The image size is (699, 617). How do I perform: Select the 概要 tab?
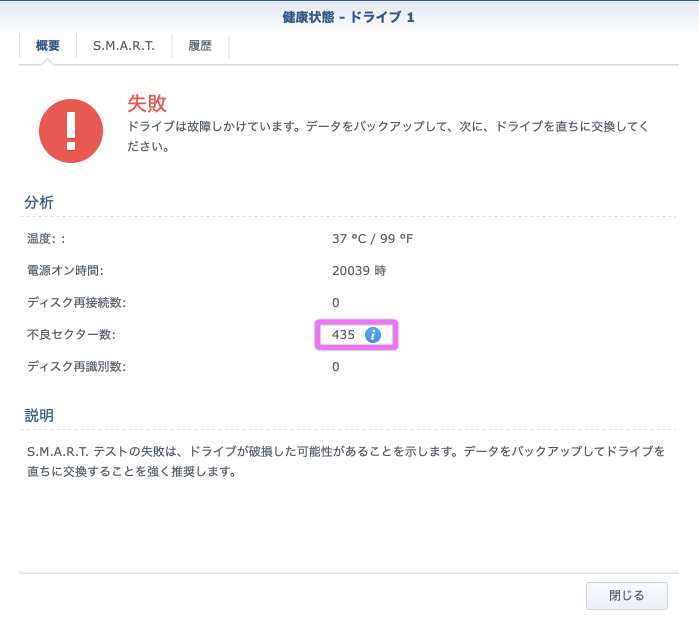(48, 46)
